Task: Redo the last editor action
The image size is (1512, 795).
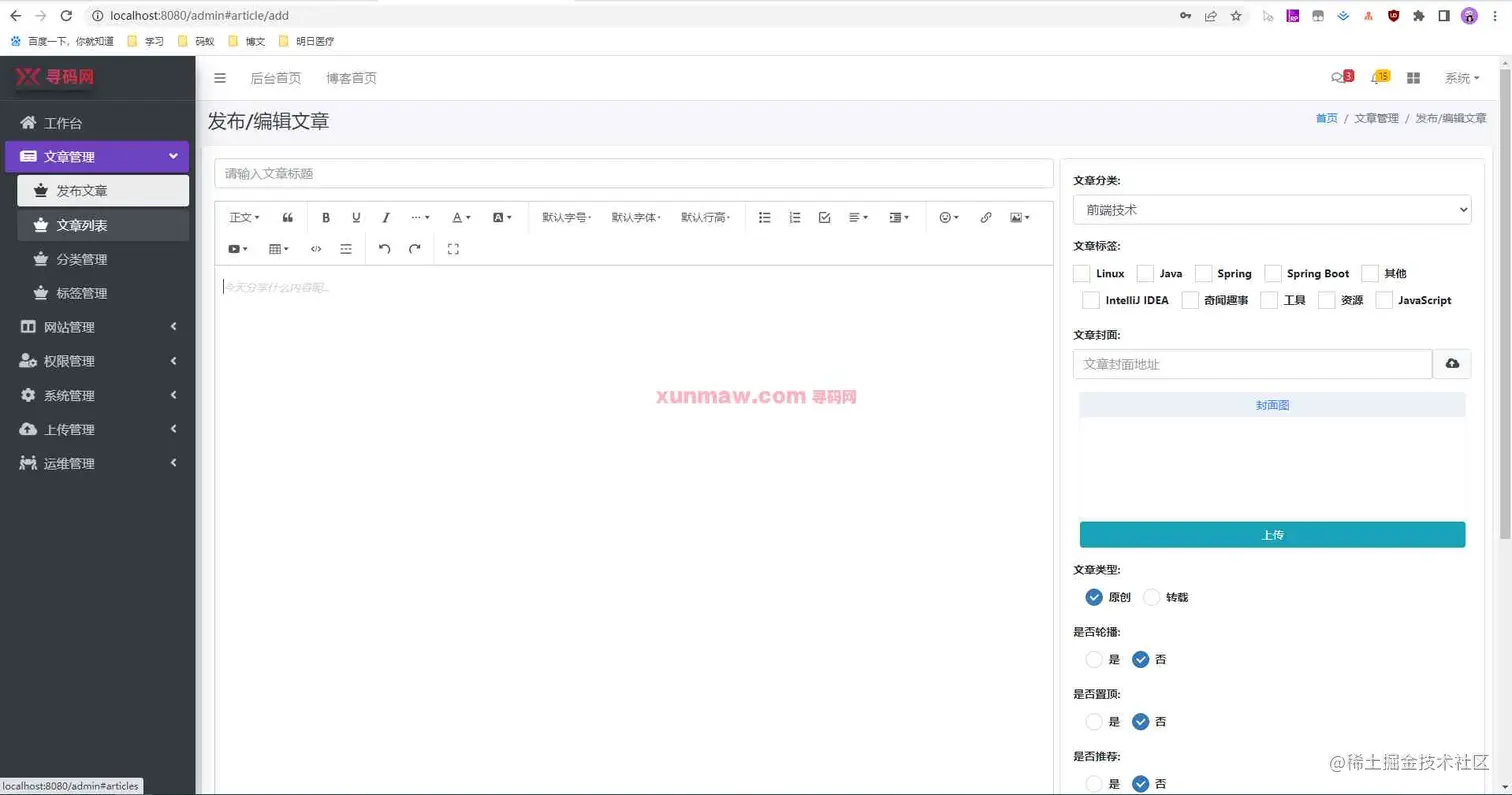Action: pos(415,249)
